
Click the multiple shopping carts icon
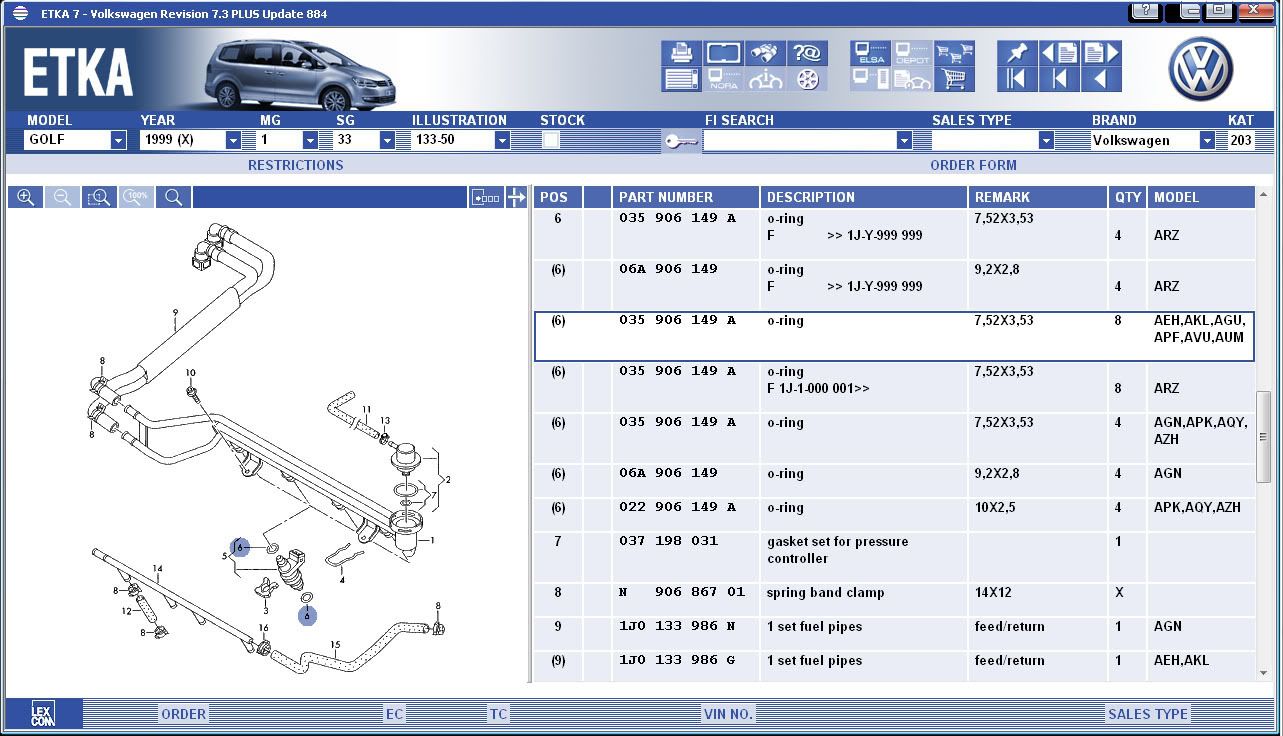[x=954, y=53]
